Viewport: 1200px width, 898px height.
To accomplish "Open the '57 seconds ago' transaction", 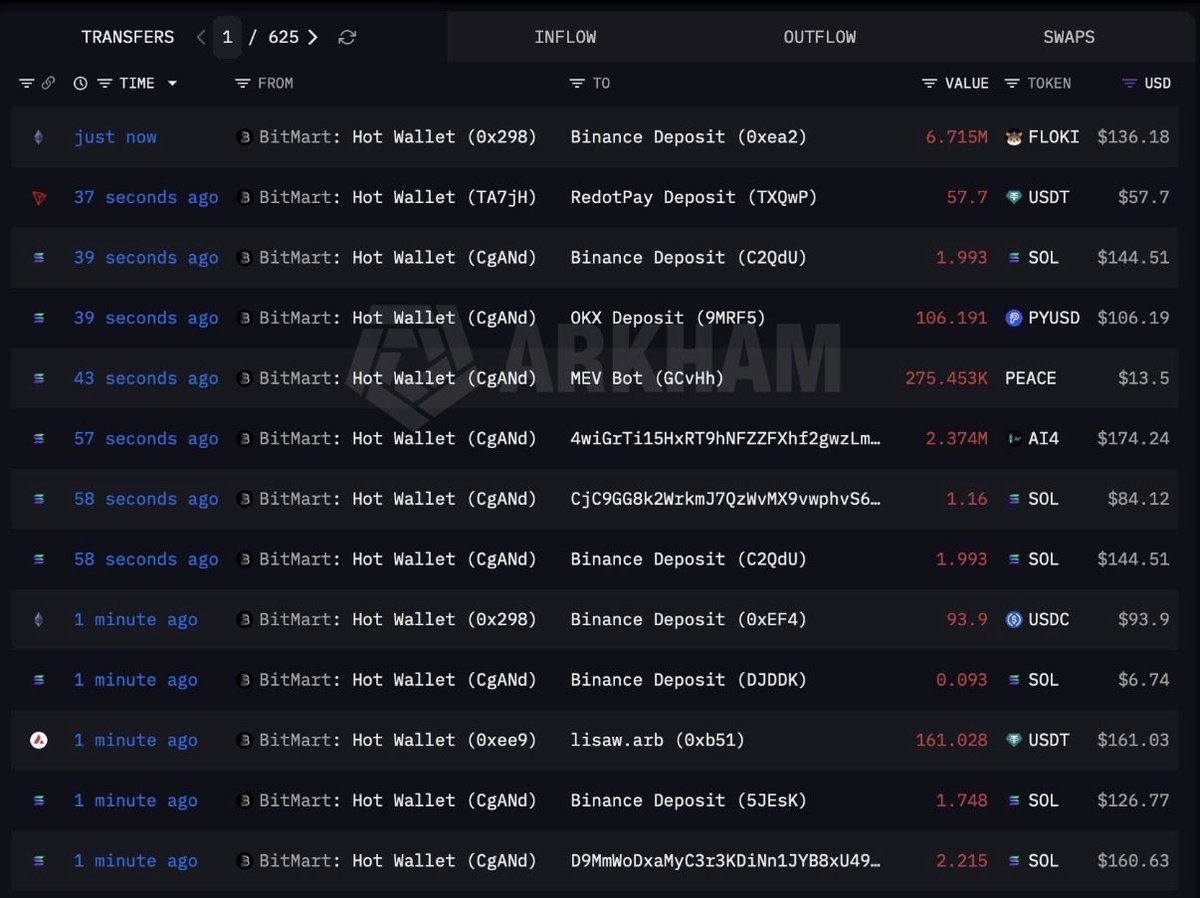I will pos(146,439).
